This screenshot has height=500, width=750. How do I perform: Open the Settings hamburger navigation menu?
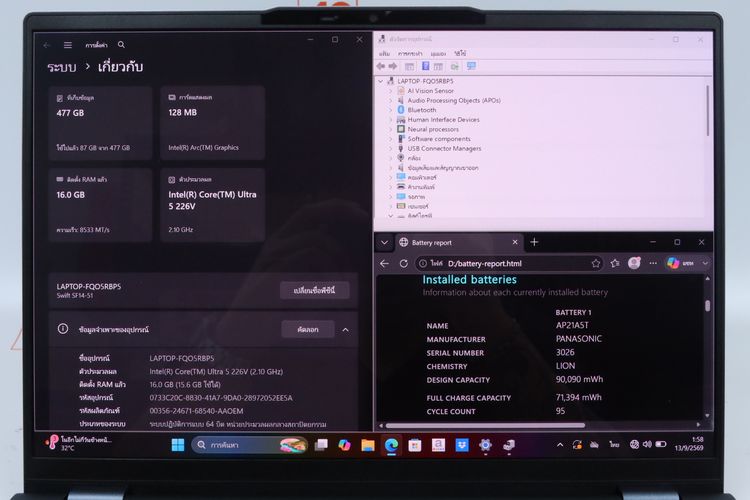click(68, 45)
